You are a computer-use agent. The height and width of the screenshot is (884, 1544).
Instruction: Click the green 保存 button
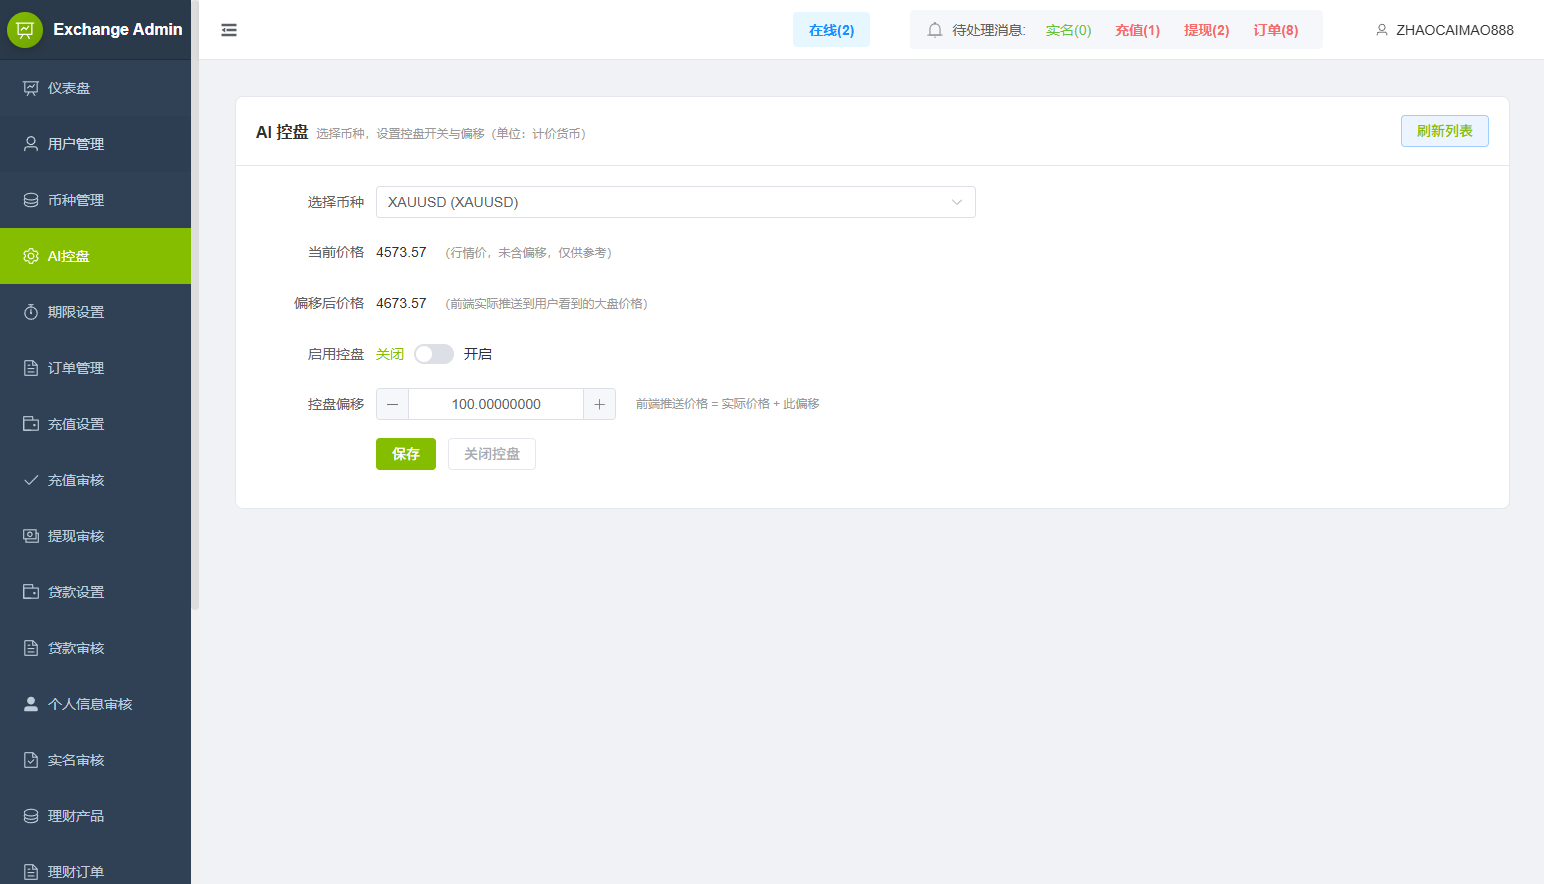406,454
